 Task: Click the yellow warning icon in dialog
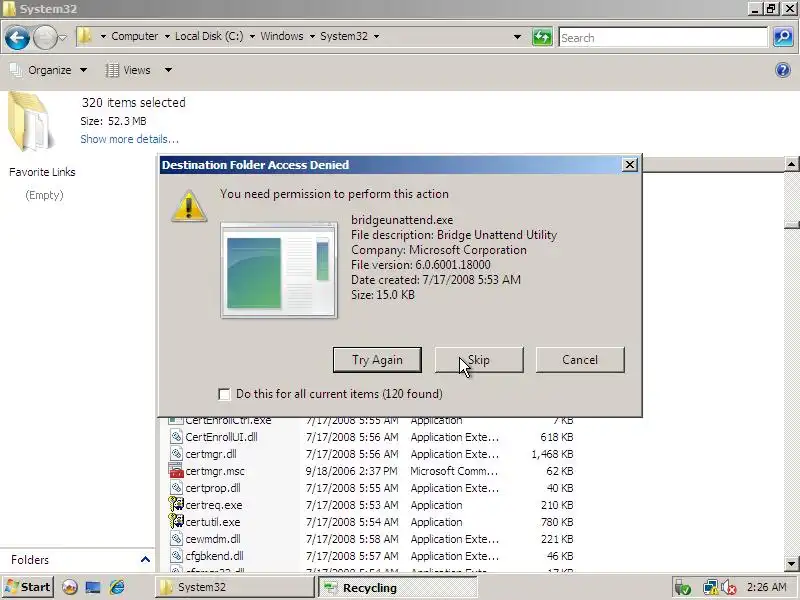(x=189, y=206)
